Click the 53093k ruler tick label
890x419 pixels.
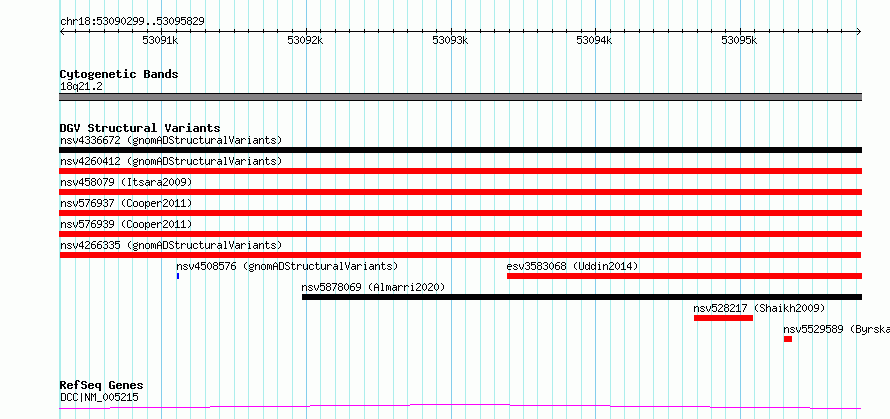click(450, 41)
